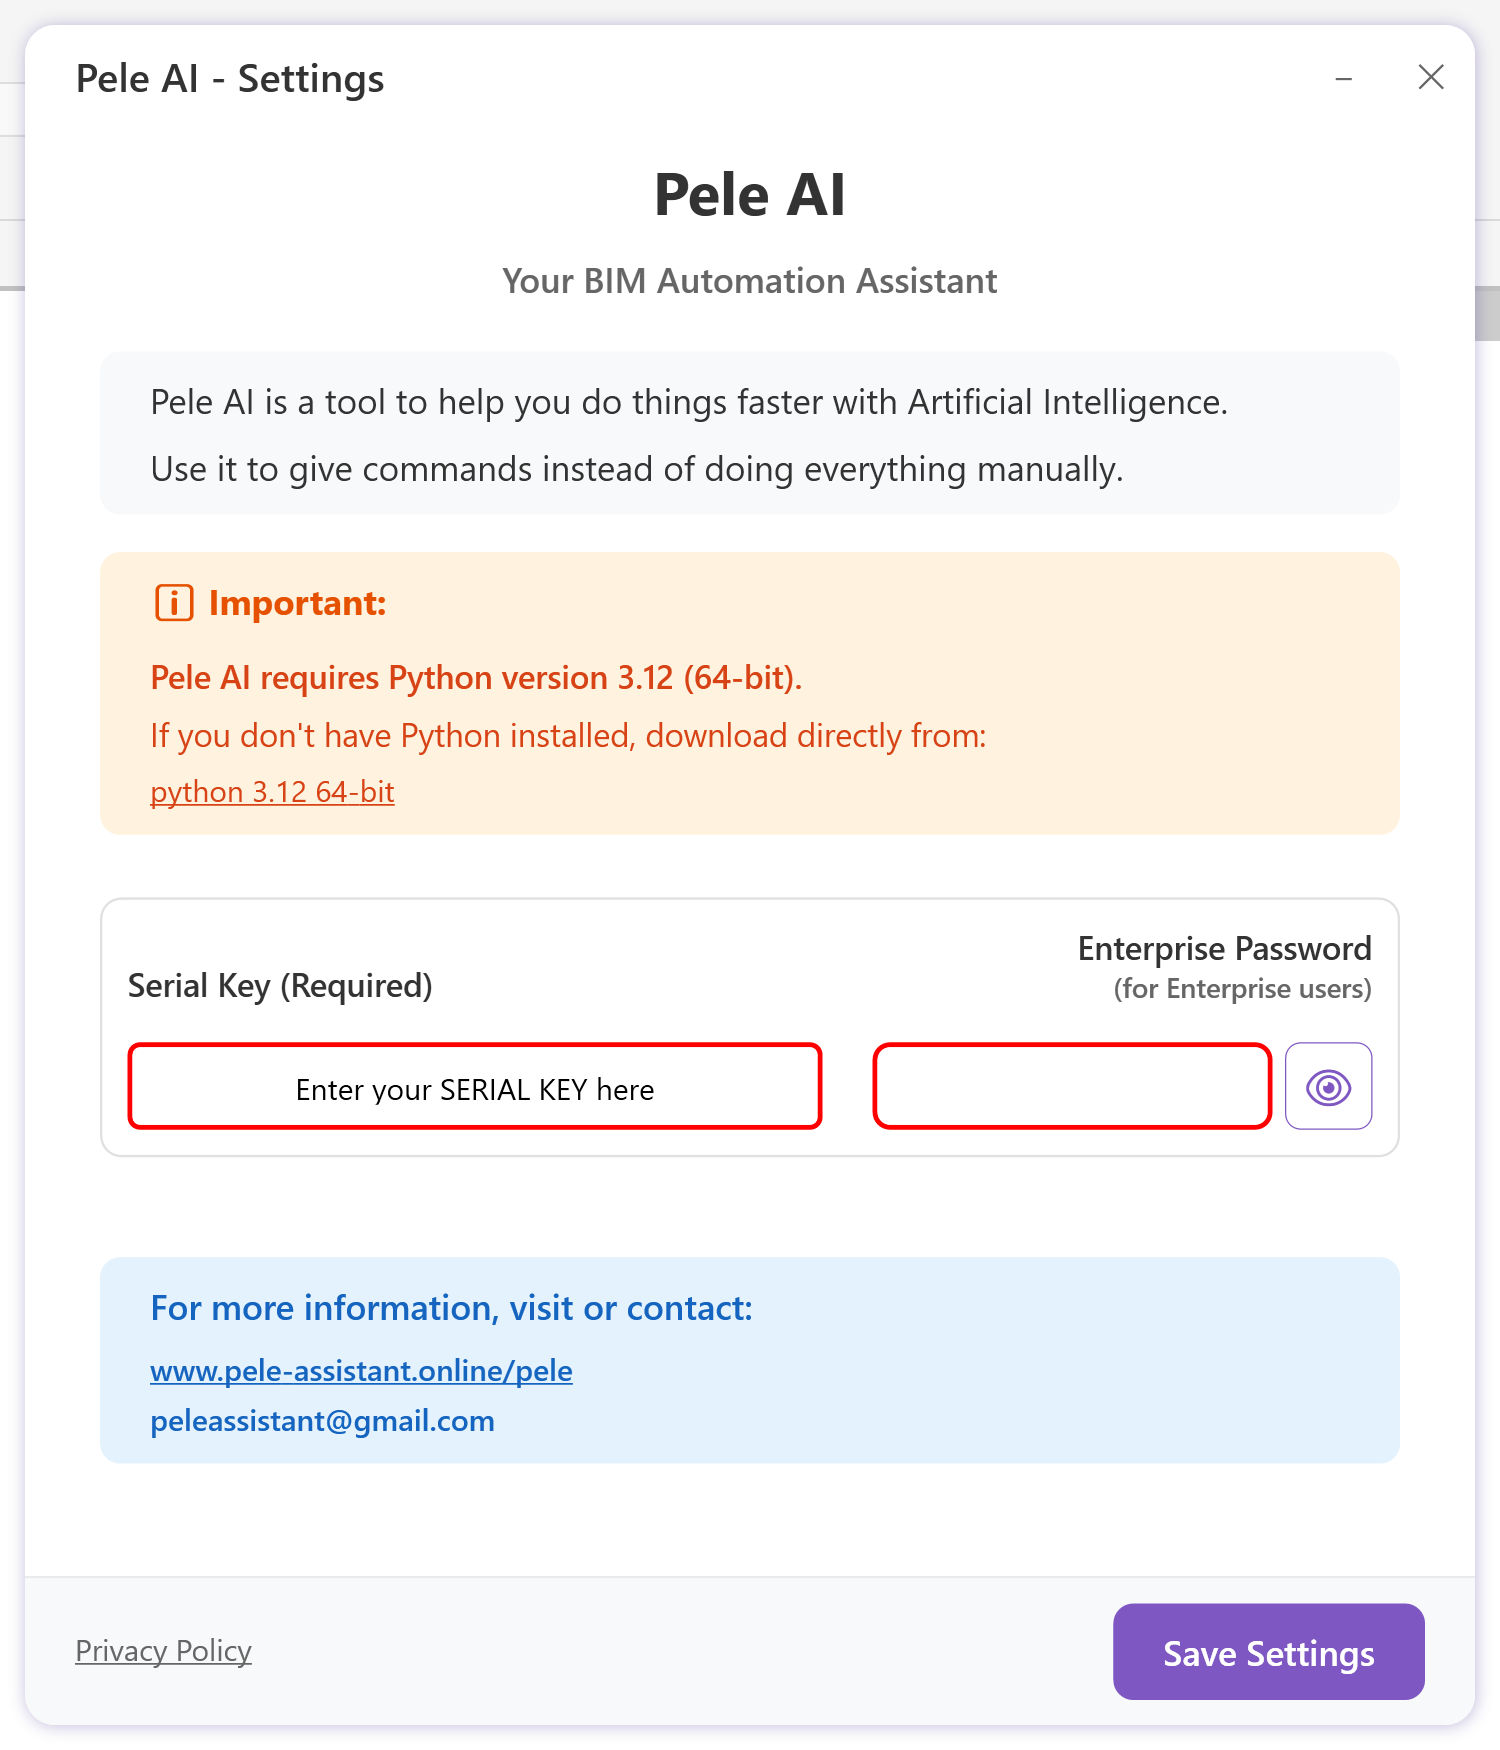Open the Privacy Policy link
1500x1750 pixels.
163,1651
